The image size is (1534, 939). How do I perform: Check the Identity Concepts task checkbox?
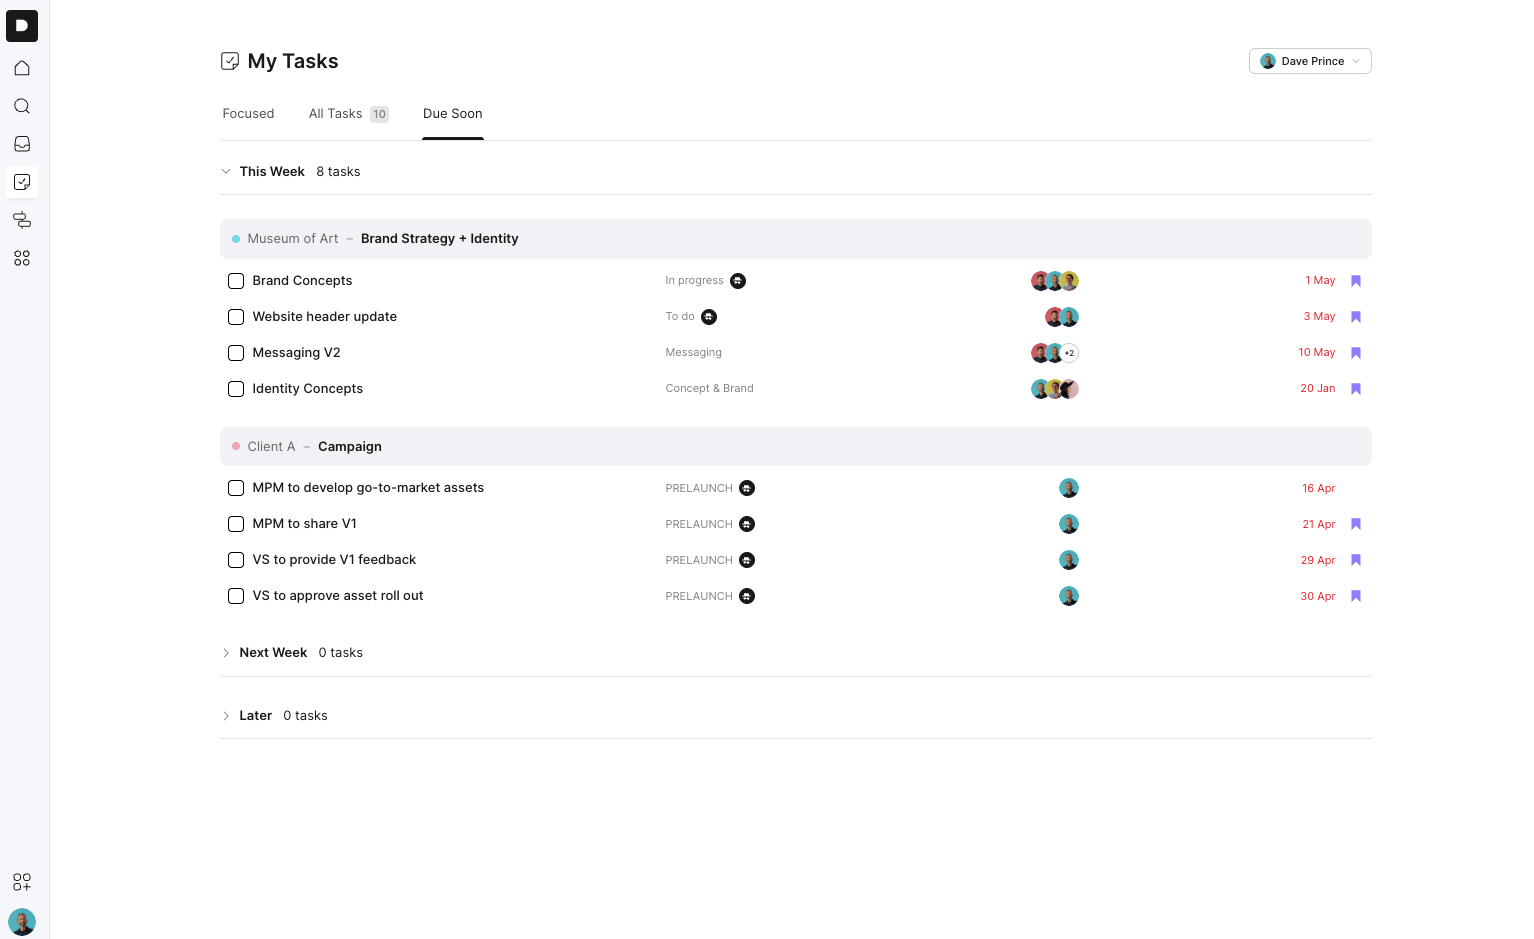pos(236,389)
